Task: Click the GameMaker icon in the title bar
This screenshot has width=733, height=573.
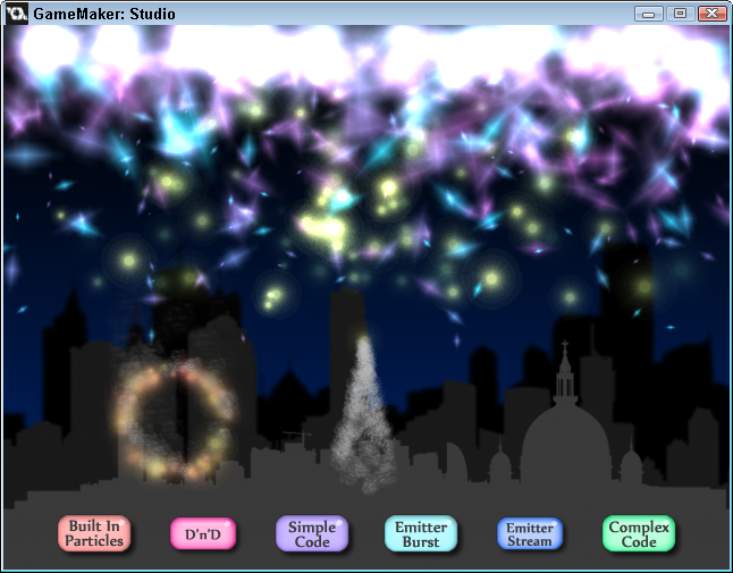Action: pyautogui.click(x=17, y=14)
